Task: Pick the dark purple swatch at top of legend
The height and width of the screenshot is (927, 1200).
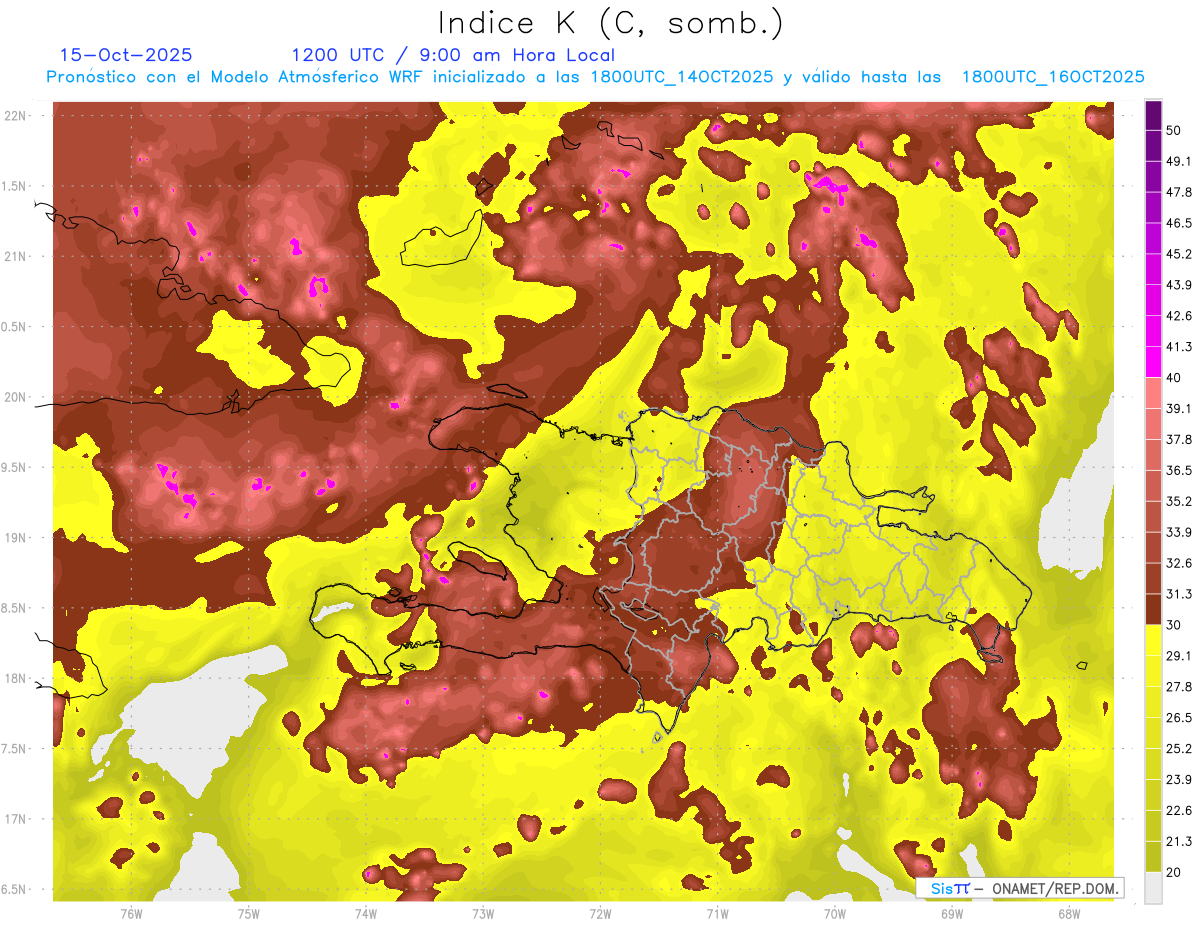Action: click(x=1153, y=116)
